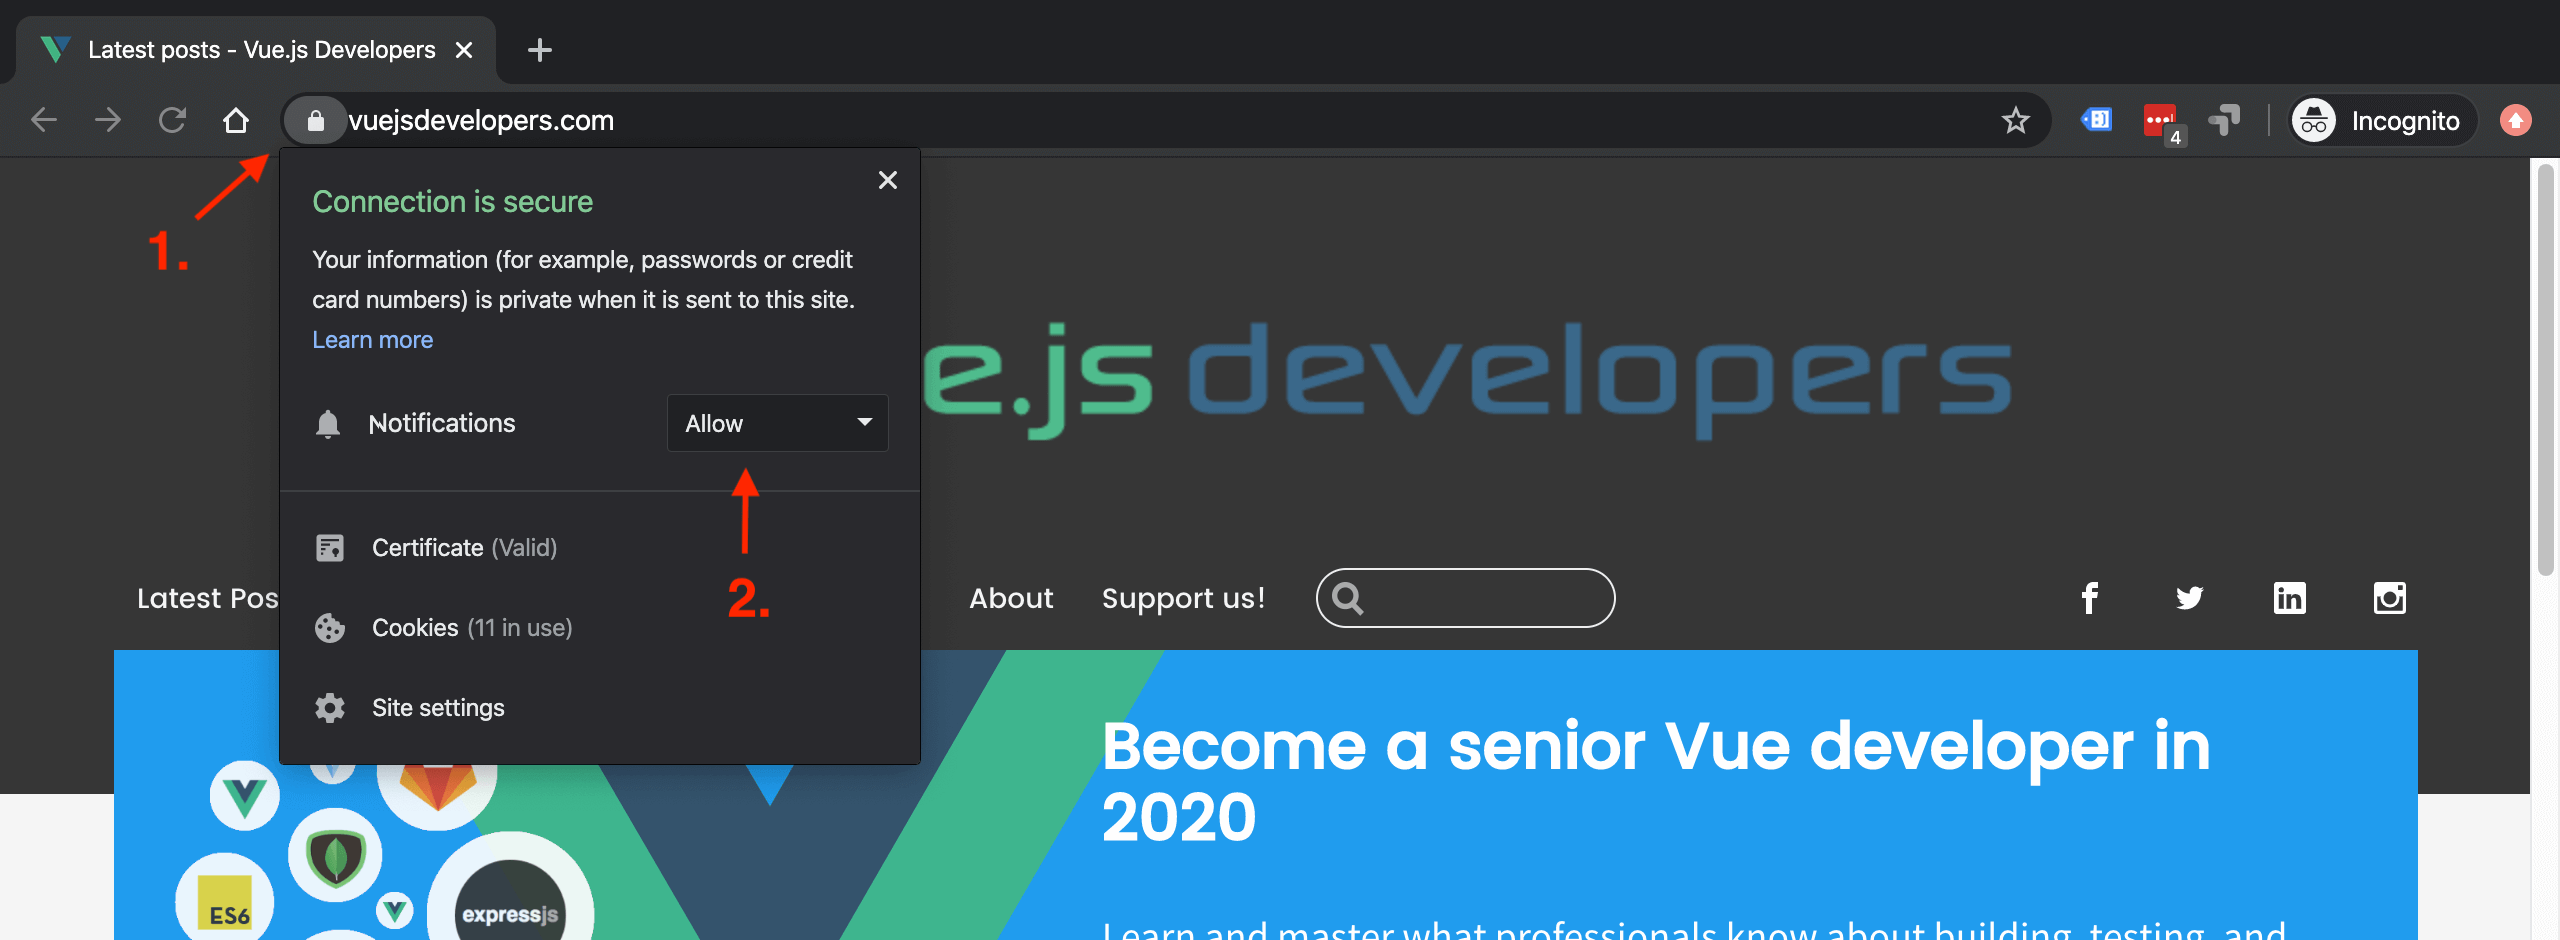2560x940 pixels.
Task: Open the Facebook social icon
Action: pyautogui.click(x=2089, y=598)
